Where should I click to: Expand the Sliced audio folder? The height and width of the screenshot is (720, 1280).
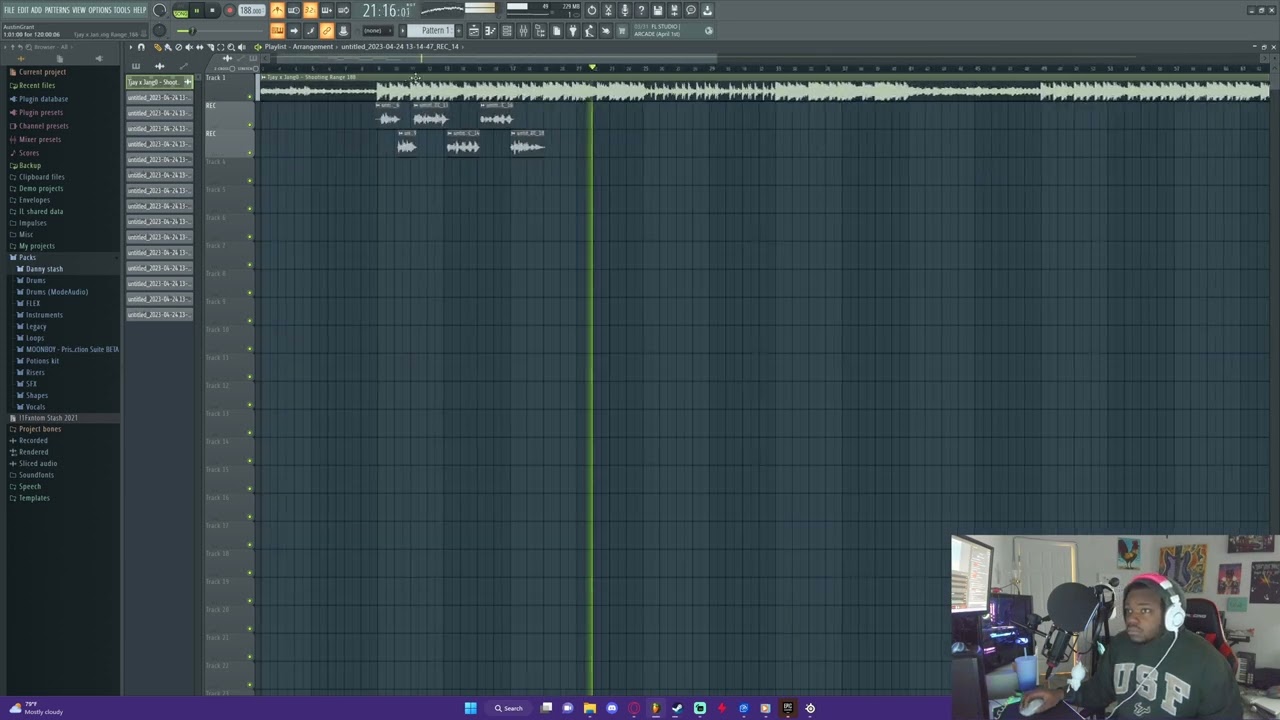tap(37, 464)
